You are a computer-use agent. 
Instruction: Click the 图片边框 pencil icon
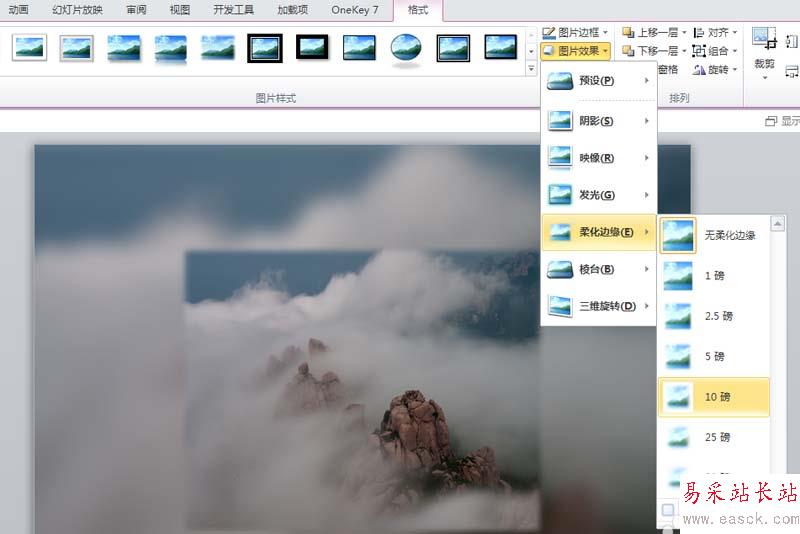click(548, 33)
